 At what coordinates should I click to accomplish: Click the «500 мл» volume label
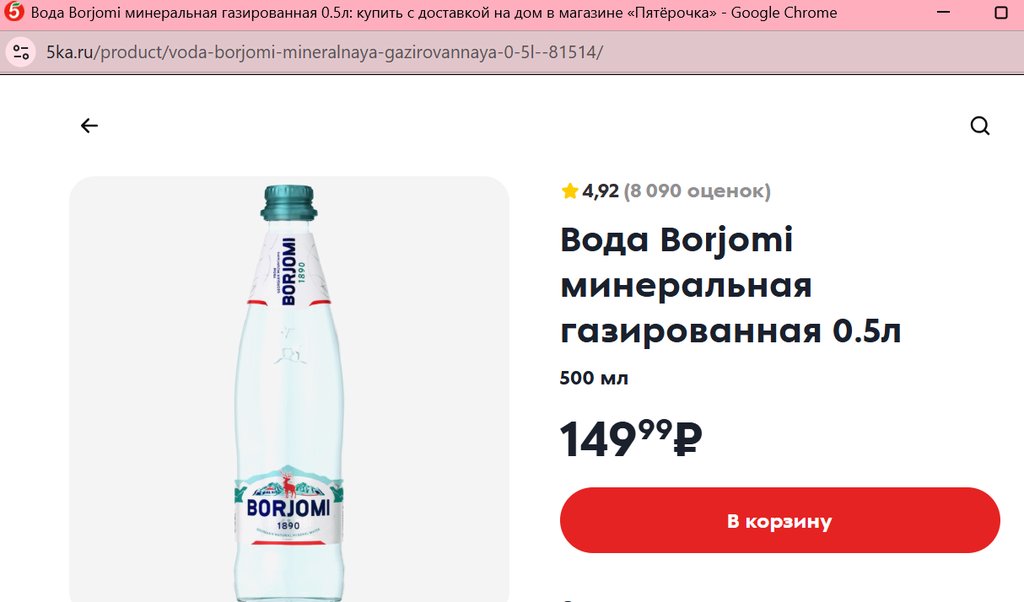[x=594, y=378]
